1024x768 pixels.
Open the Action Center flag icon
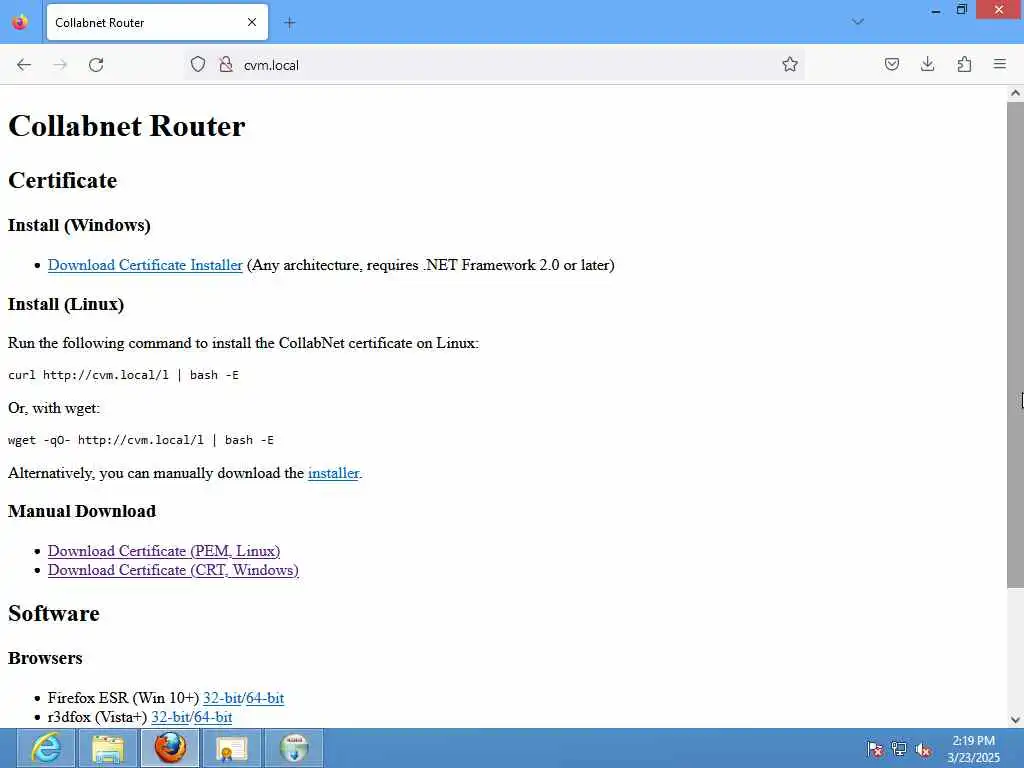[874, 749]
